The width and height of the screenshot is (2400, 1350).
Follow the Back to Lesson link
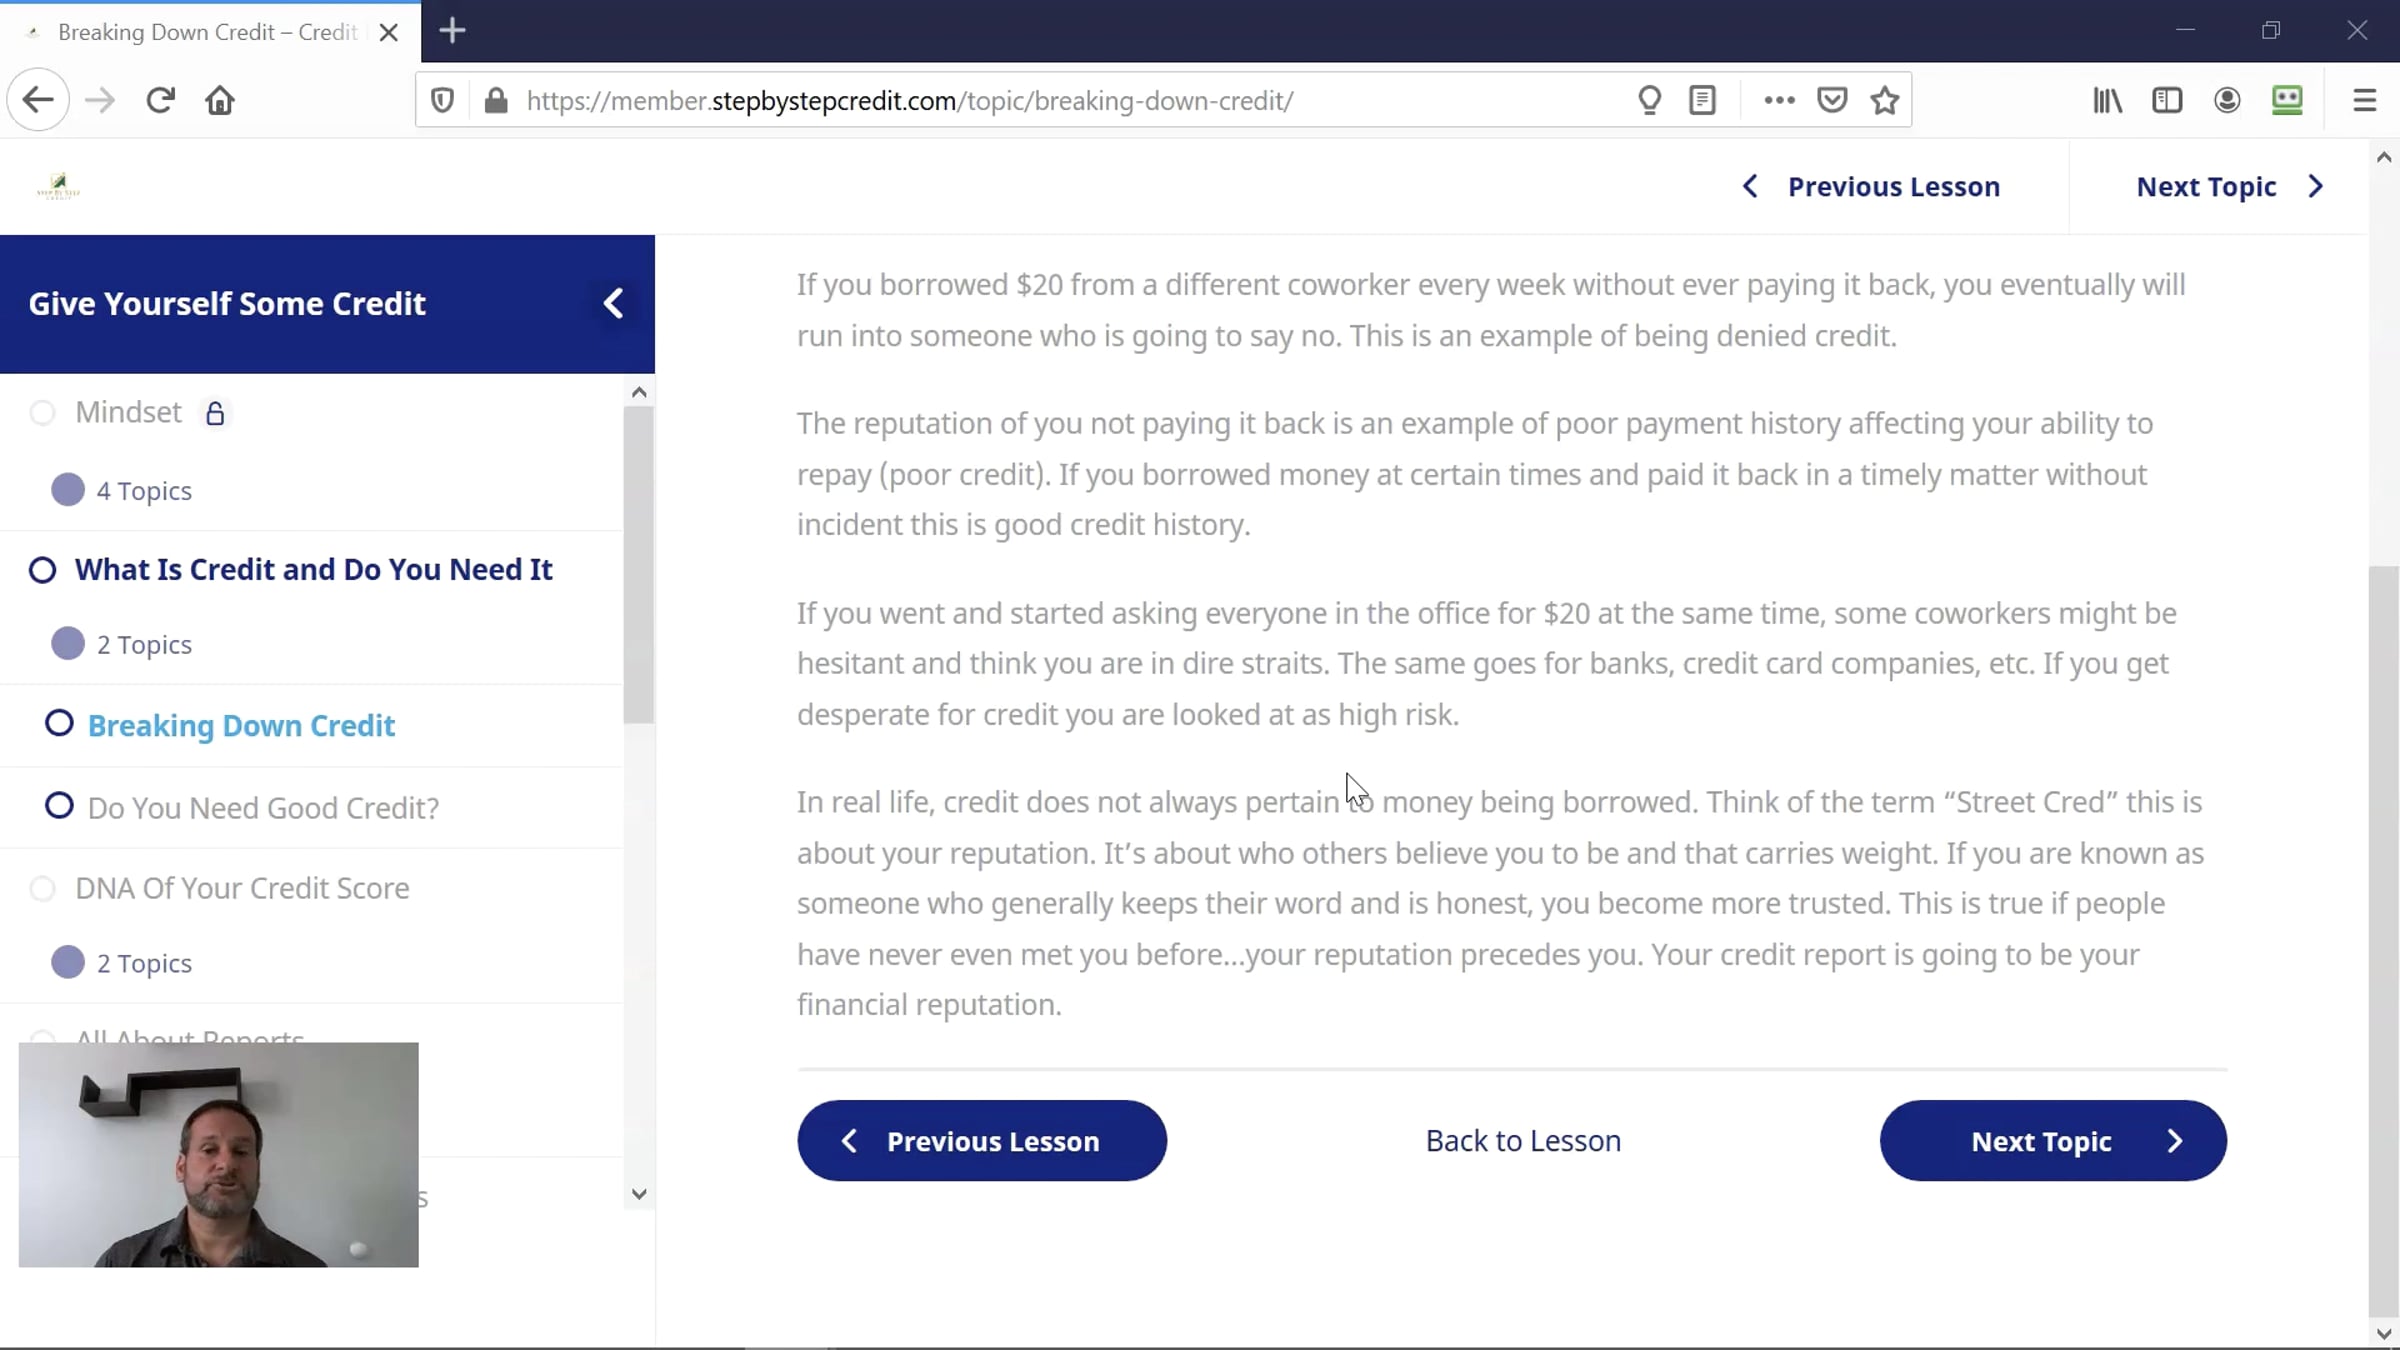(1523, 1141)
